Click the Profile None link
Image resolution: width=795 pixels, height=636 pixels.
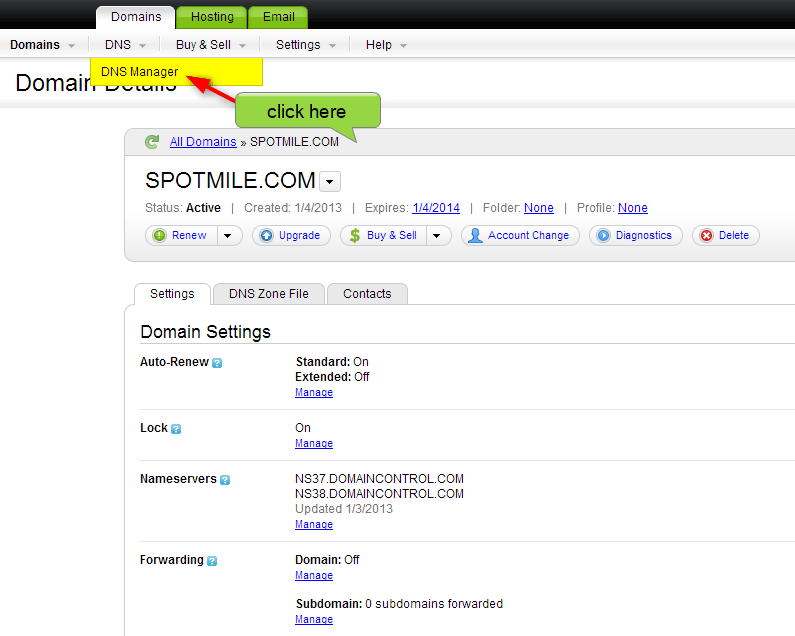(633, 208)
